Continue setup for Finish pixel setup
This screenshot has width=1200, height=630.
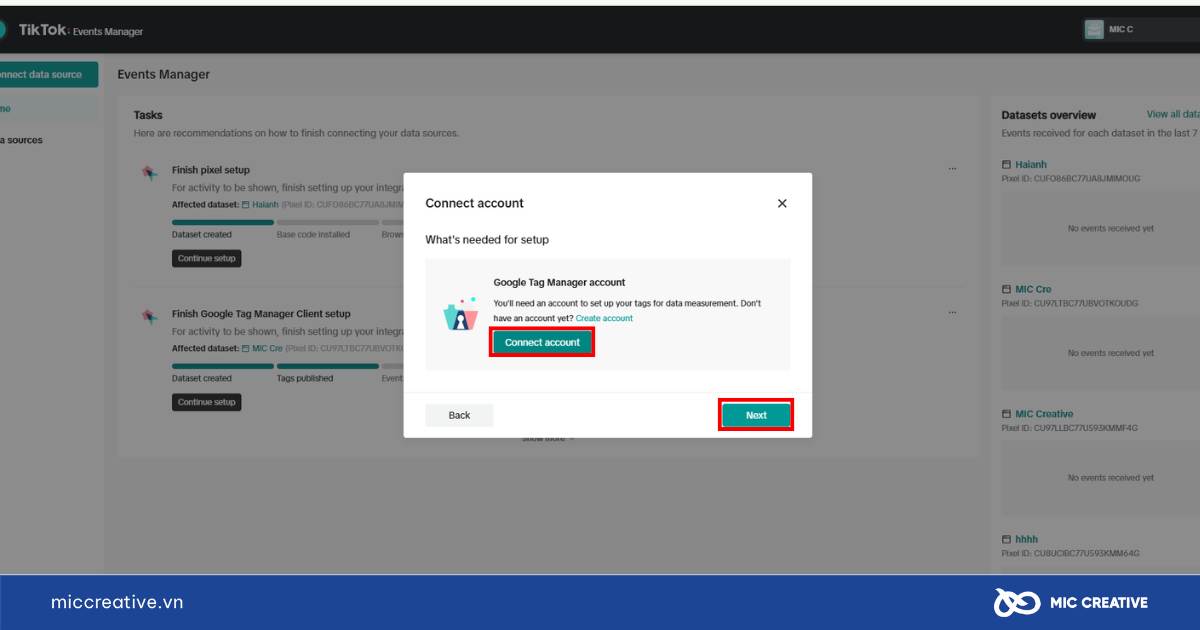tap(207, 258)
